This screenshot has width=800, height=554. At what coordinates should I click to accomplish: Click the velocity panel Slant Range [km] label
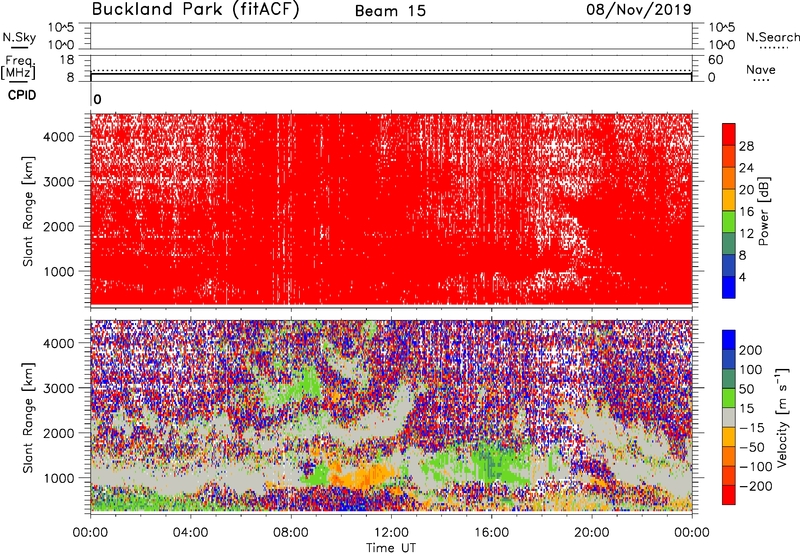click(28, 418)
